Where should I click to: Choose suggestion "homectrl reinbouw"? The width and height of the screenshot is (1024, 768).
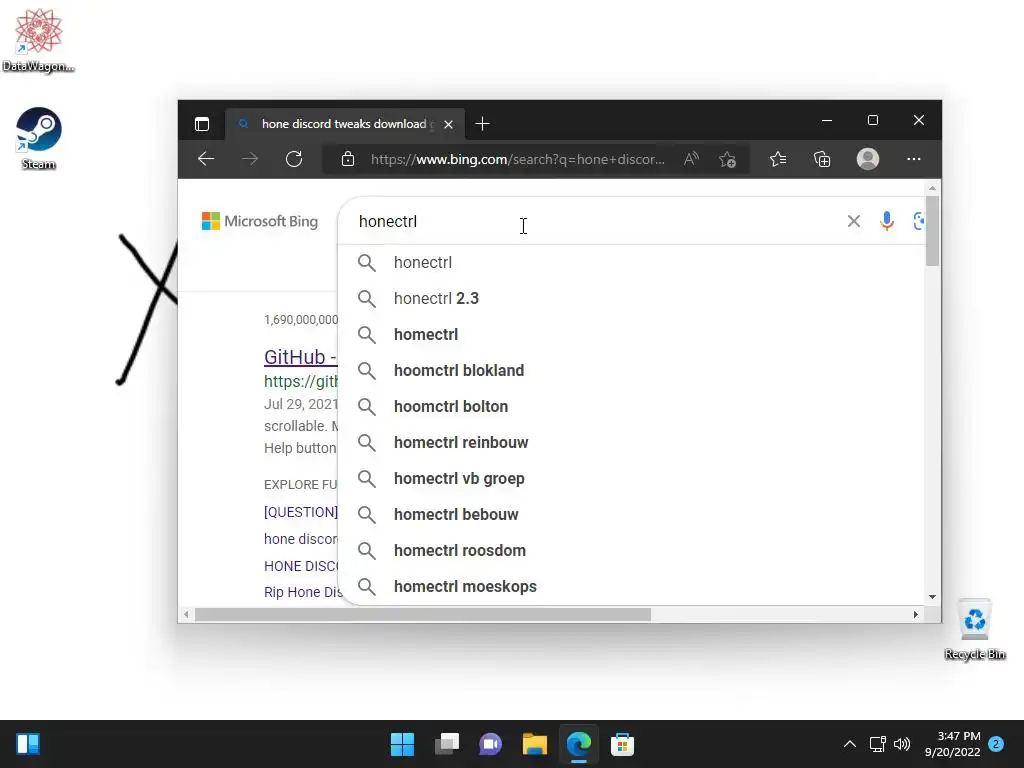[631, 442]
